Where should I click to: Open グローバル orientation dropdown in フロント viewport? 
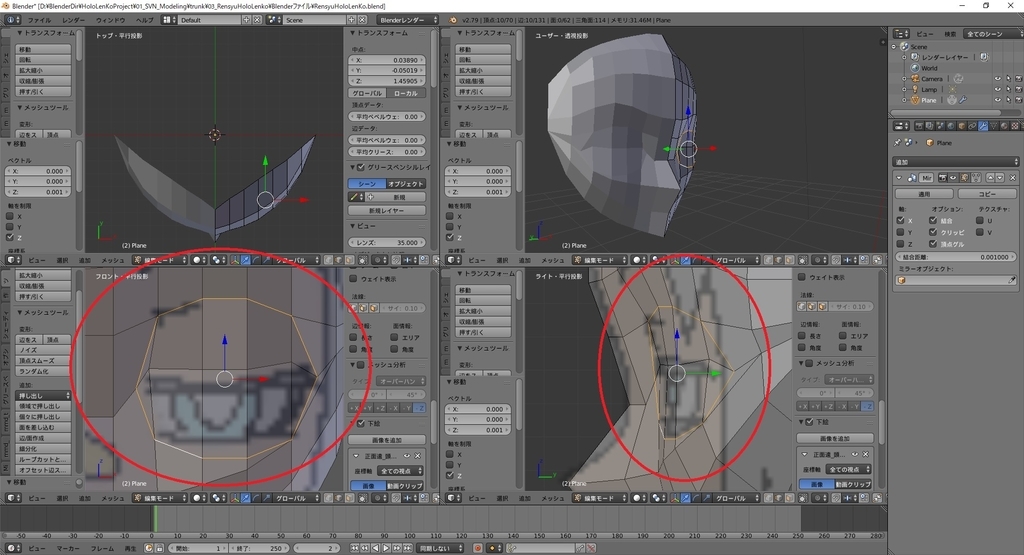click(x=294, y=498)
